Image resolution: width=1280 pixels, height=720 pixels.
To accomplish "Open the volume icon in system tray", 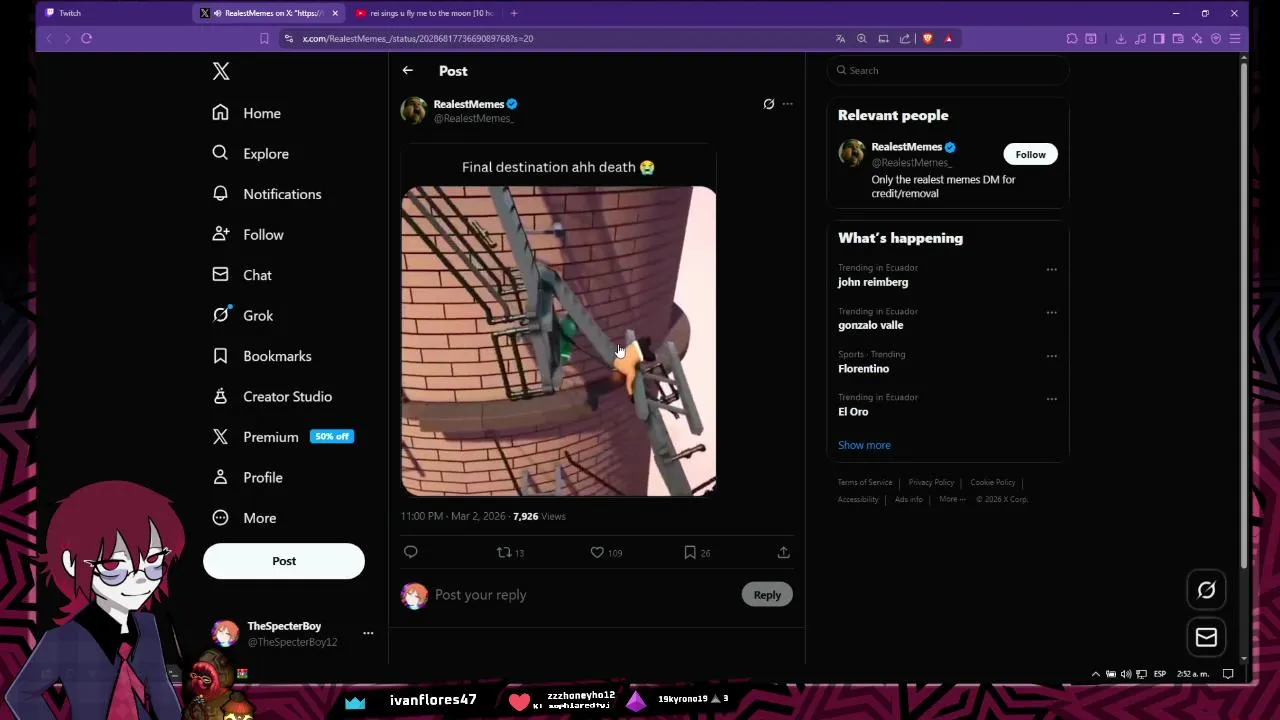I will click(1126, 674).
